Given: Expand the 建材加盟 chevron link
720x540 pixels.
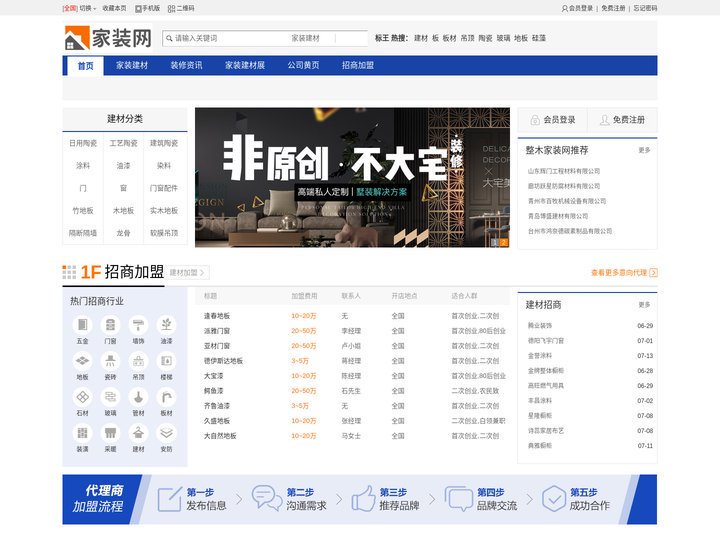Looking at the screenshot, I should [187, 273].
